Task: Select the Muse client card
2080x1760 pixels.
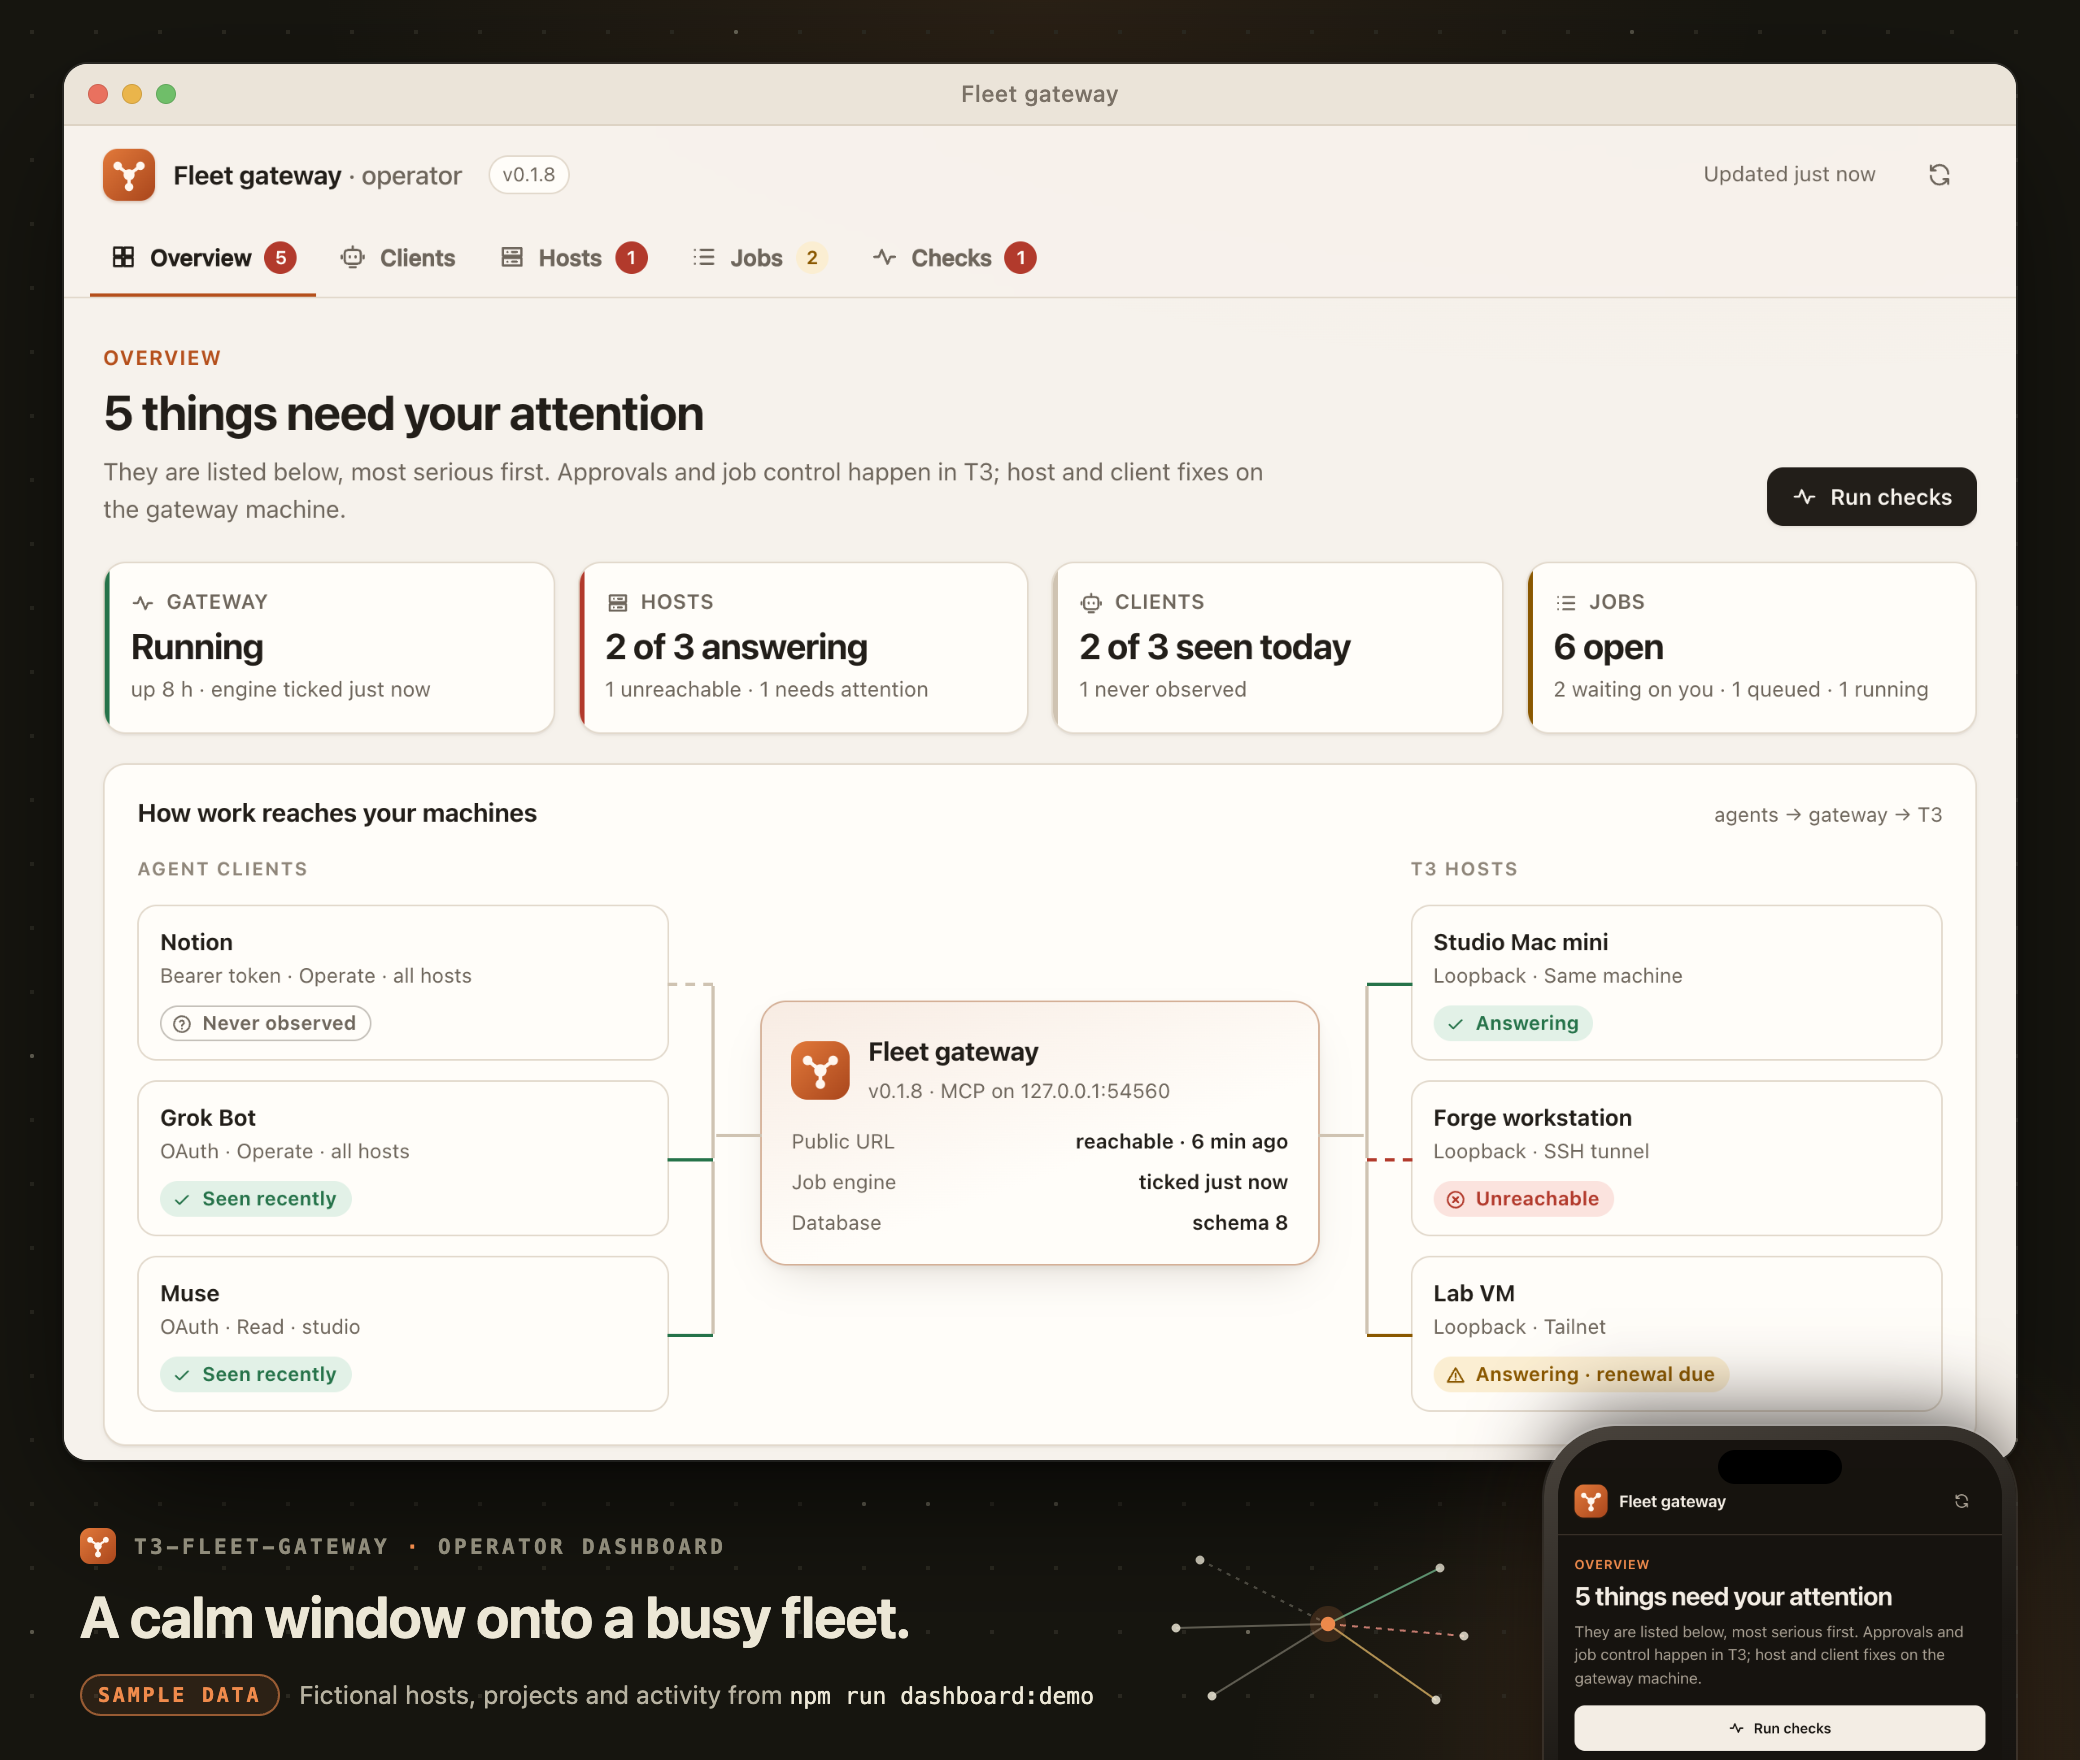Action: tap(403, 1334)
